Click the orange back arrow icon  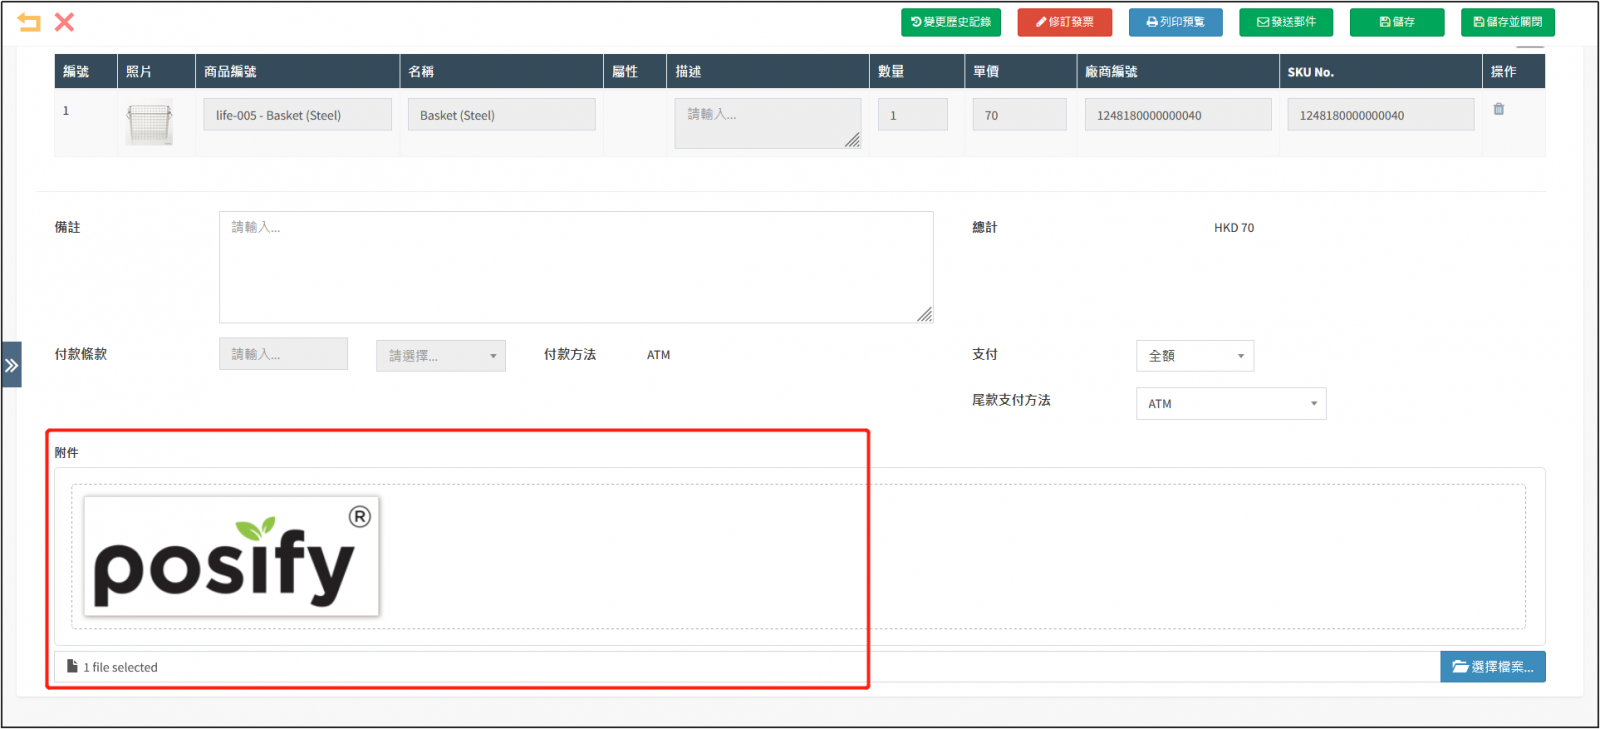29,22
